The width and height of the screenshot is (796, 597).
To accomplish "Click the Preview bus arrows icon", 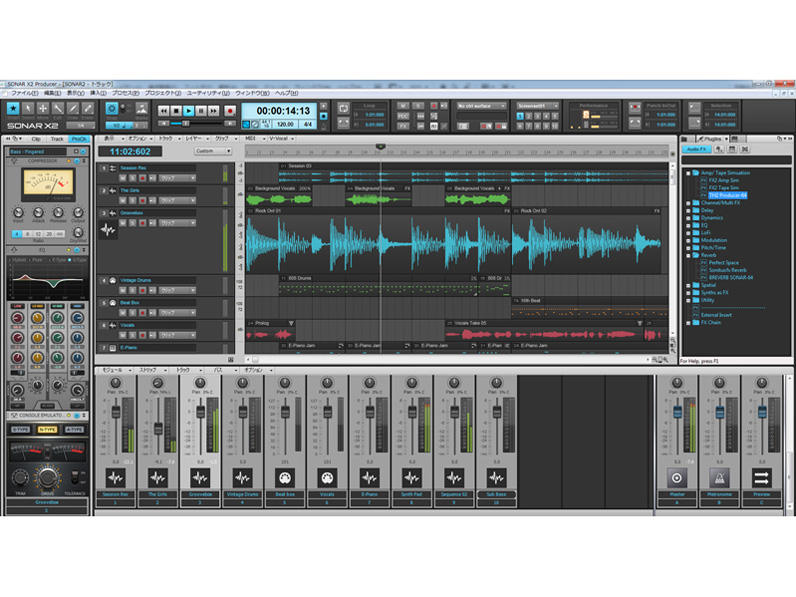I will pos(761,478).
